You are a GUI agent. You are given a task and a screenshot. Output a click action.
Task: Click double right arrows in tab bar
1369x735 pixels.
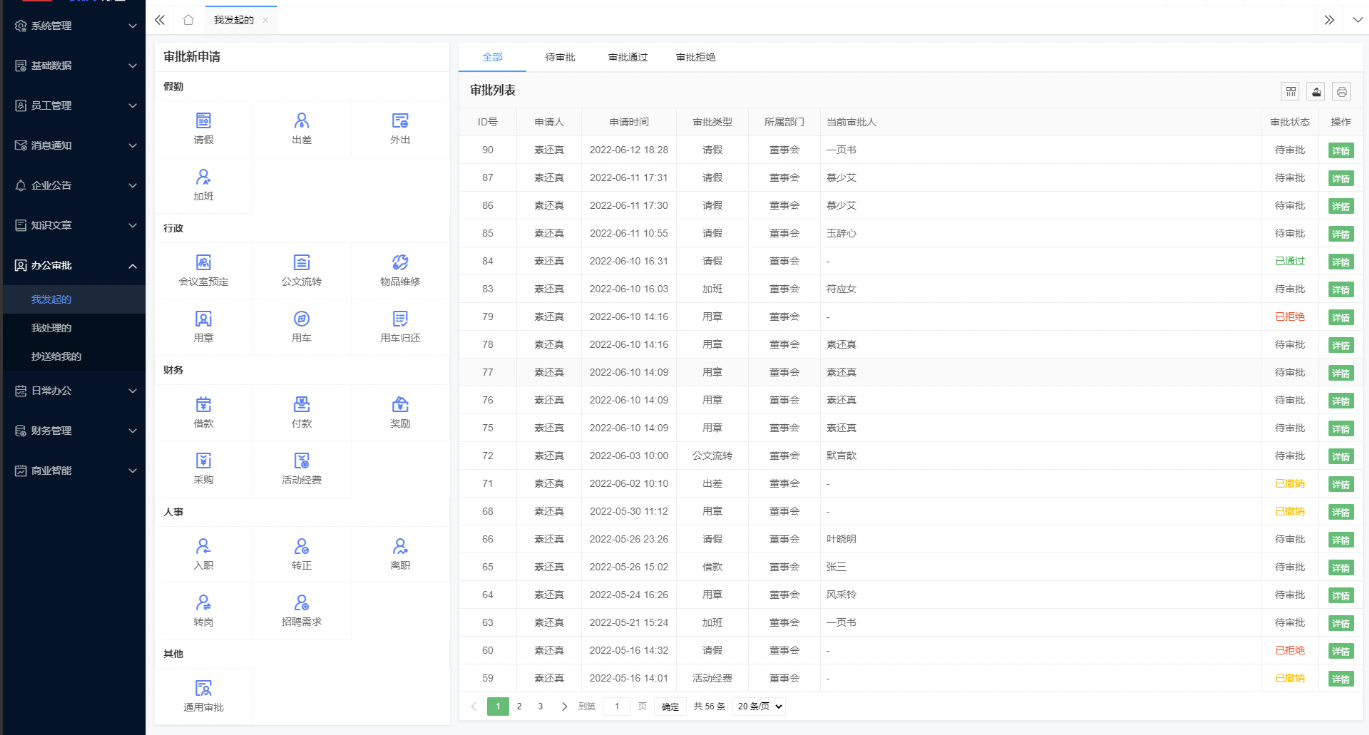1329,20
